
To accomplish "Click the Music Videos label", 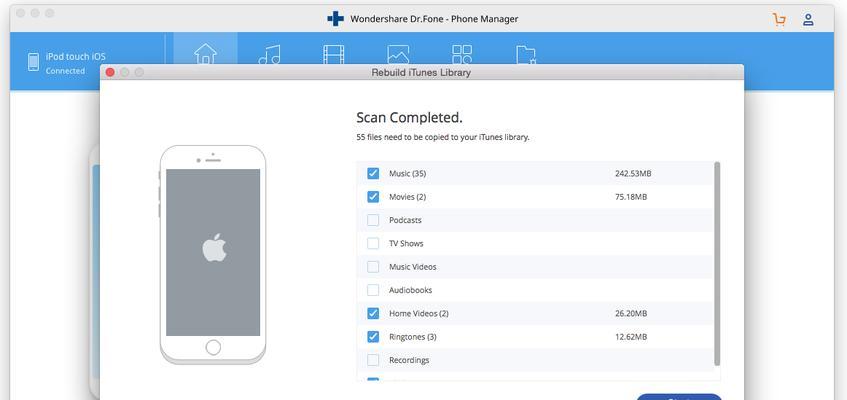I will click(413, 266).
